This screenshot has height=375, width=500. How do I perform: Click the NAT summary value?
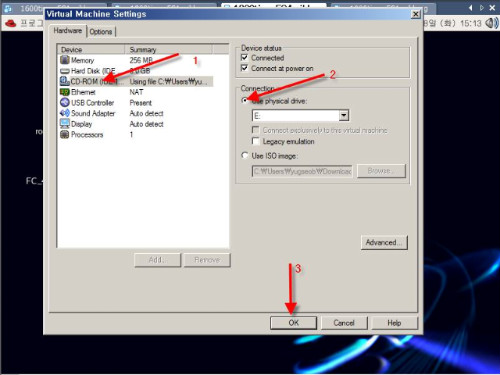pos(136,92)
